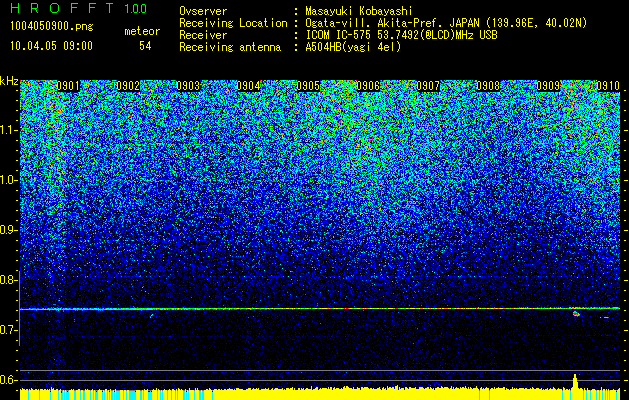Select the 0909 time marker
Viewport: 629px width, 400px height.
(548, 86)
